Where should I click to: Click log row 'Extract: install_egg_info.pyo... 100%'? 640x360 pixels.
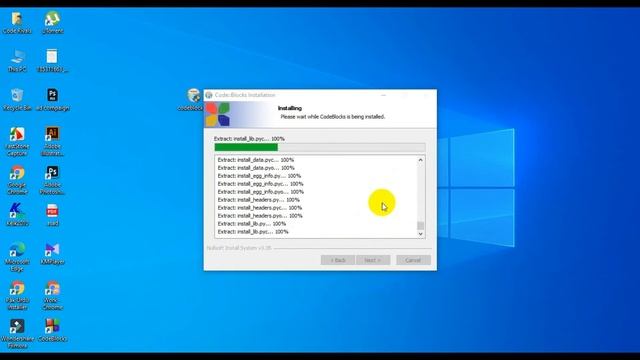260,192
